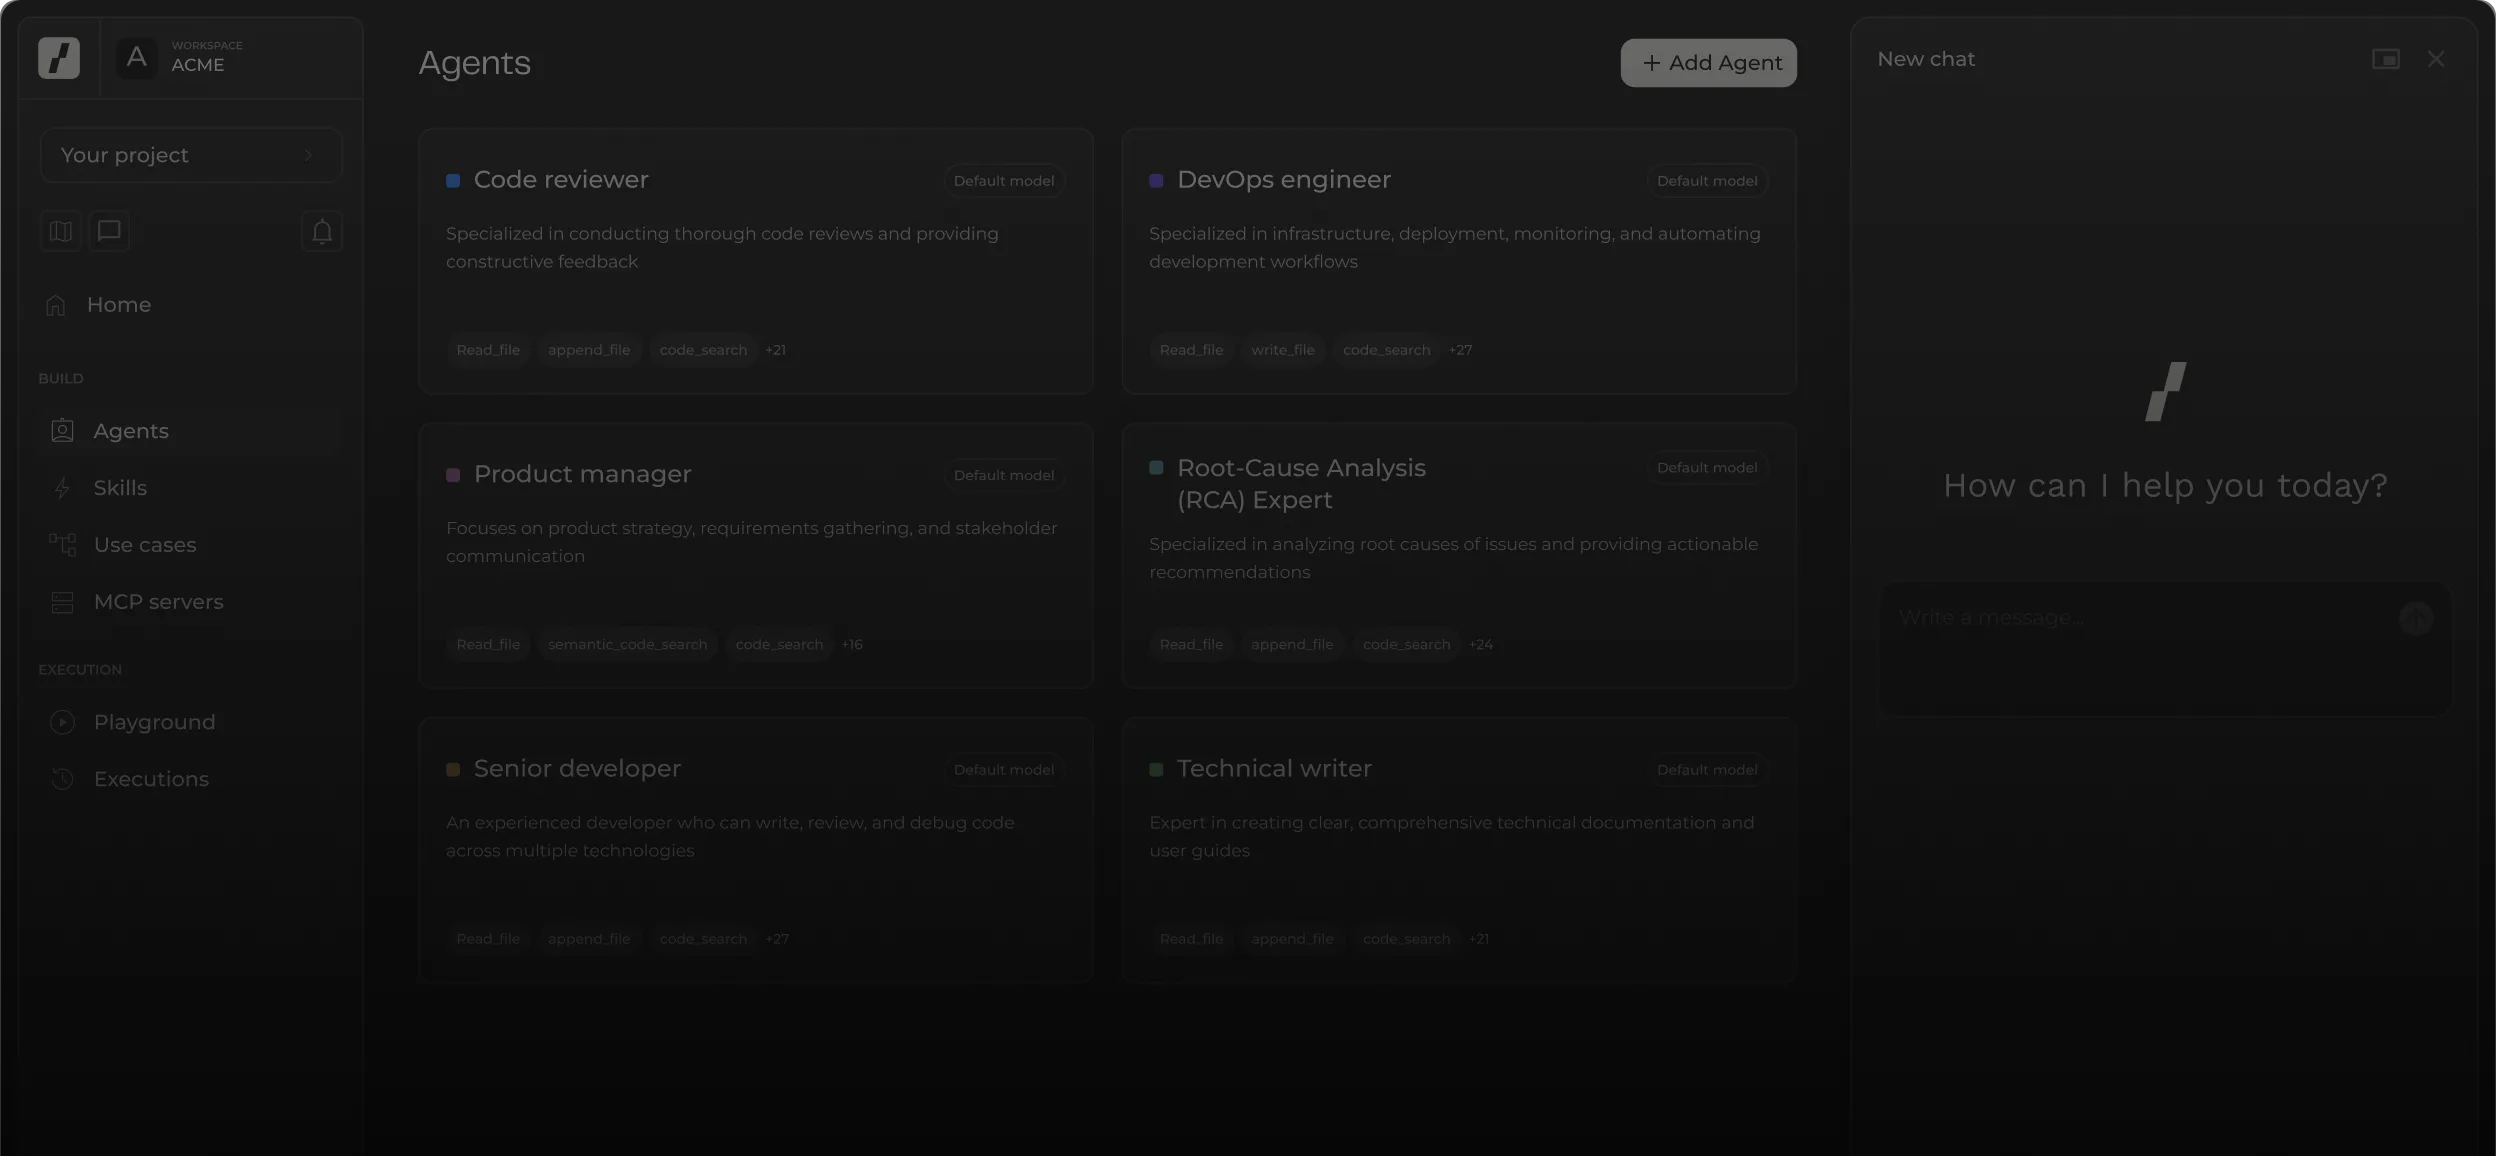Click Default model badge on Root-Cause Analysis
This screenshot has width=2496, height=1156.
[x=1707, y=468]
